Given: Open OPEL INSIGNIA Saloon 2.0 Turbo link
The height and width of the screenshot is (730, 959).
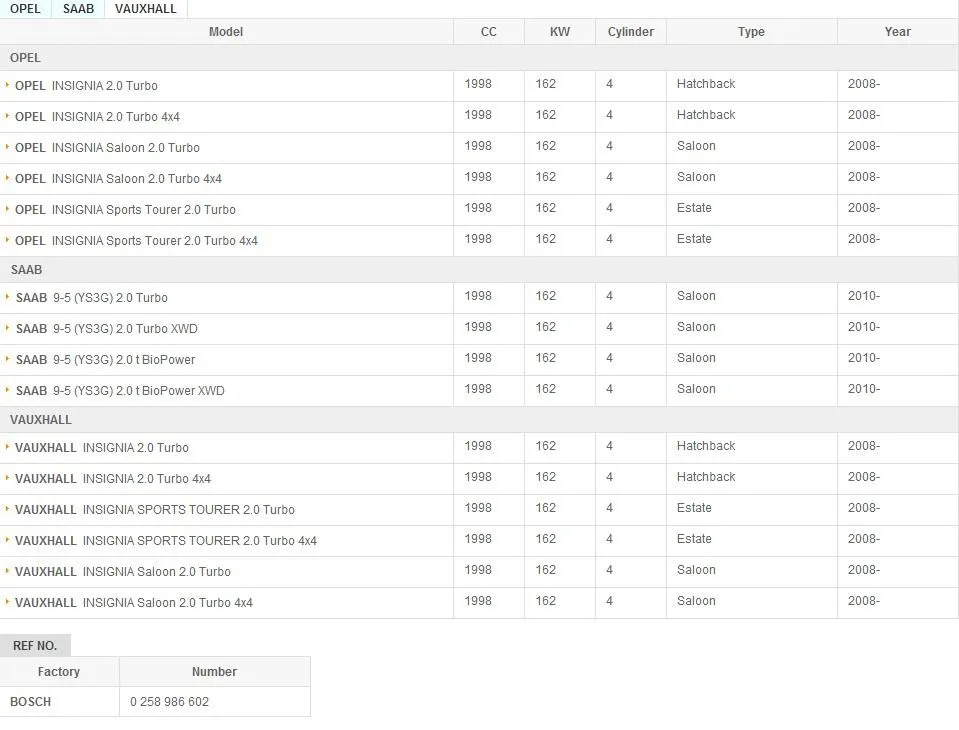Looking at the screenshot, I should pos(107,148).
